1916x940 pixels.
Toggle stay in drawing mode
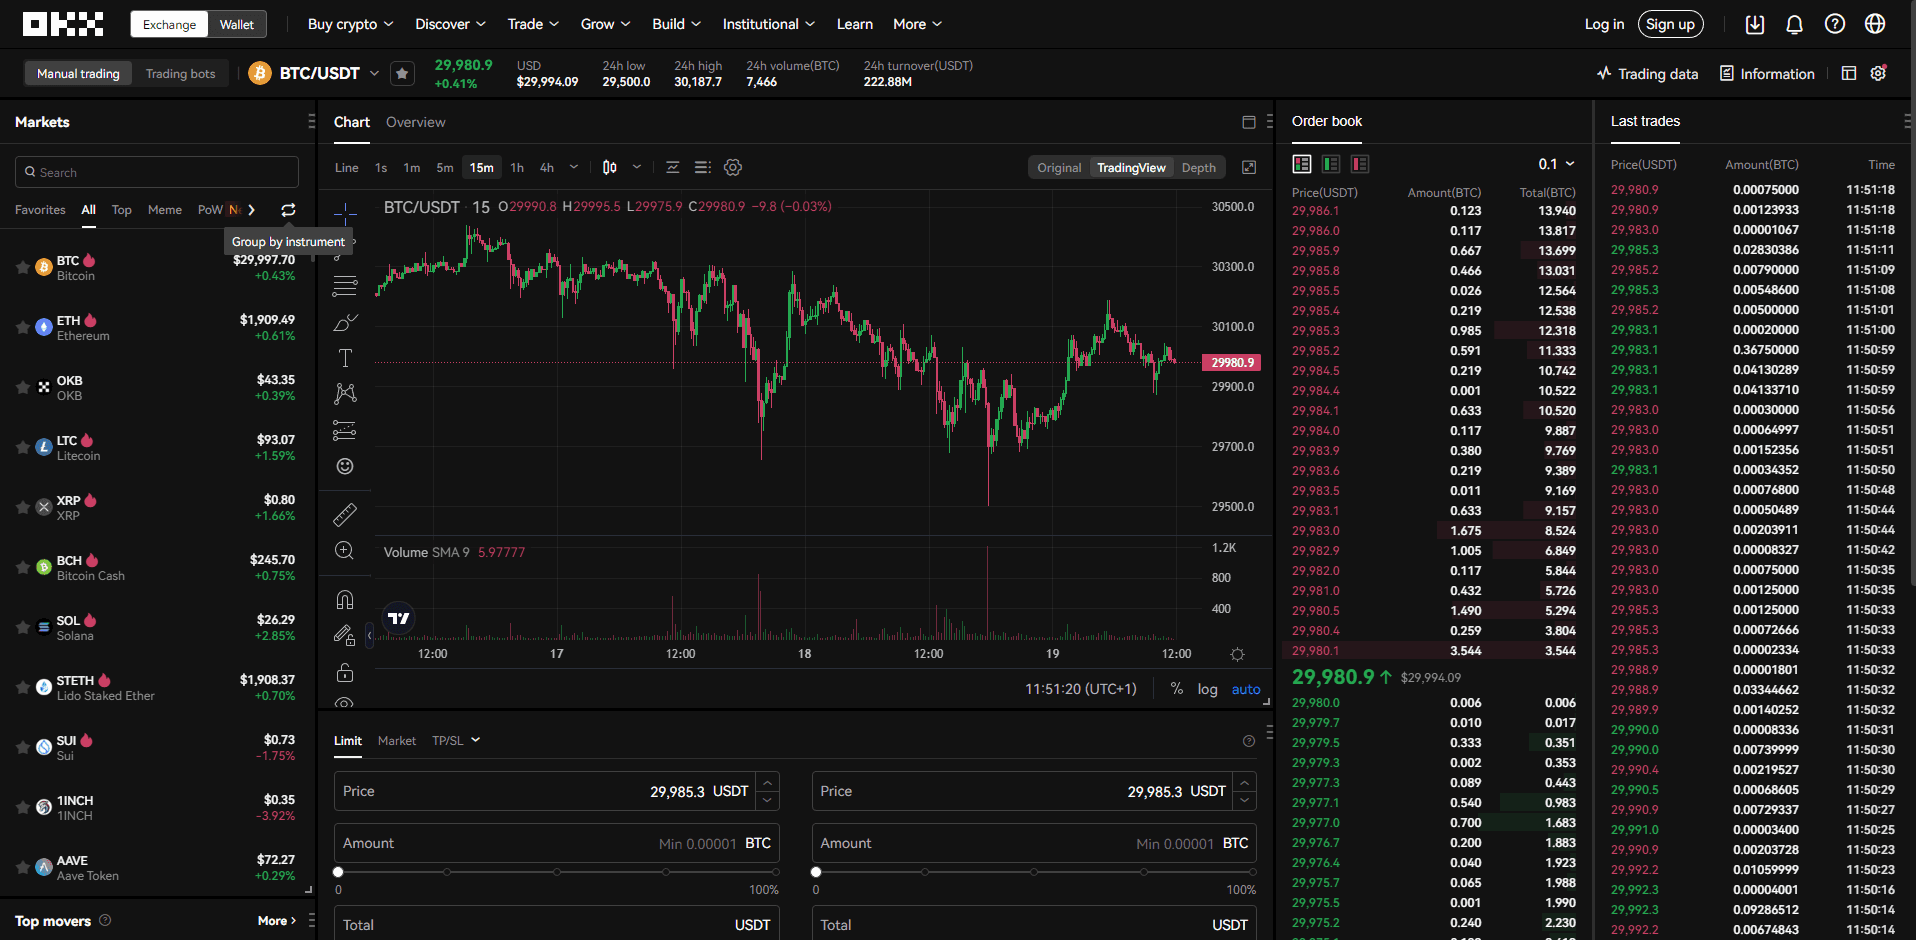[345, 635]
